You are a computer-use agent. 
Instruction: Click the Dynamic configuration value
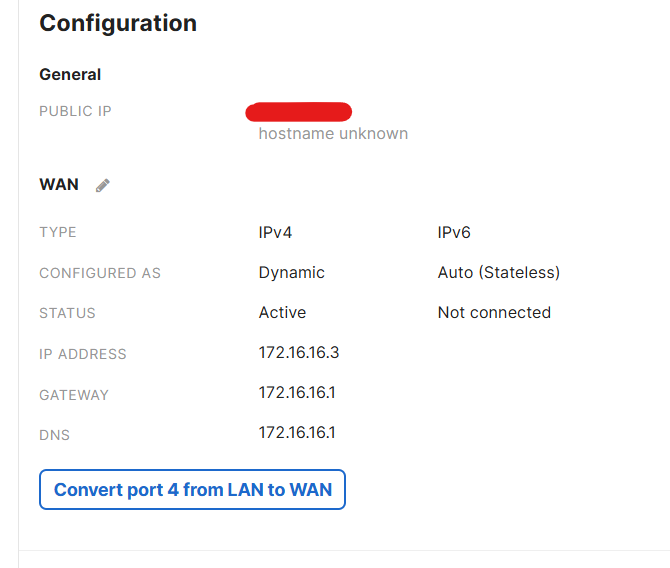(291, 272)
